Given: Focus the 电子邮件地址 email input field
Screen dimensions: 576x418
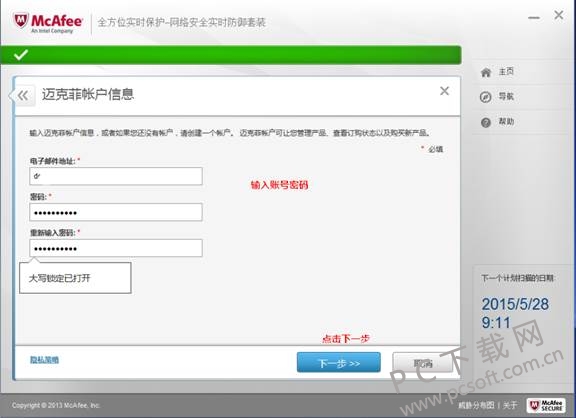Looking at the screenshot, I should 116,176.
